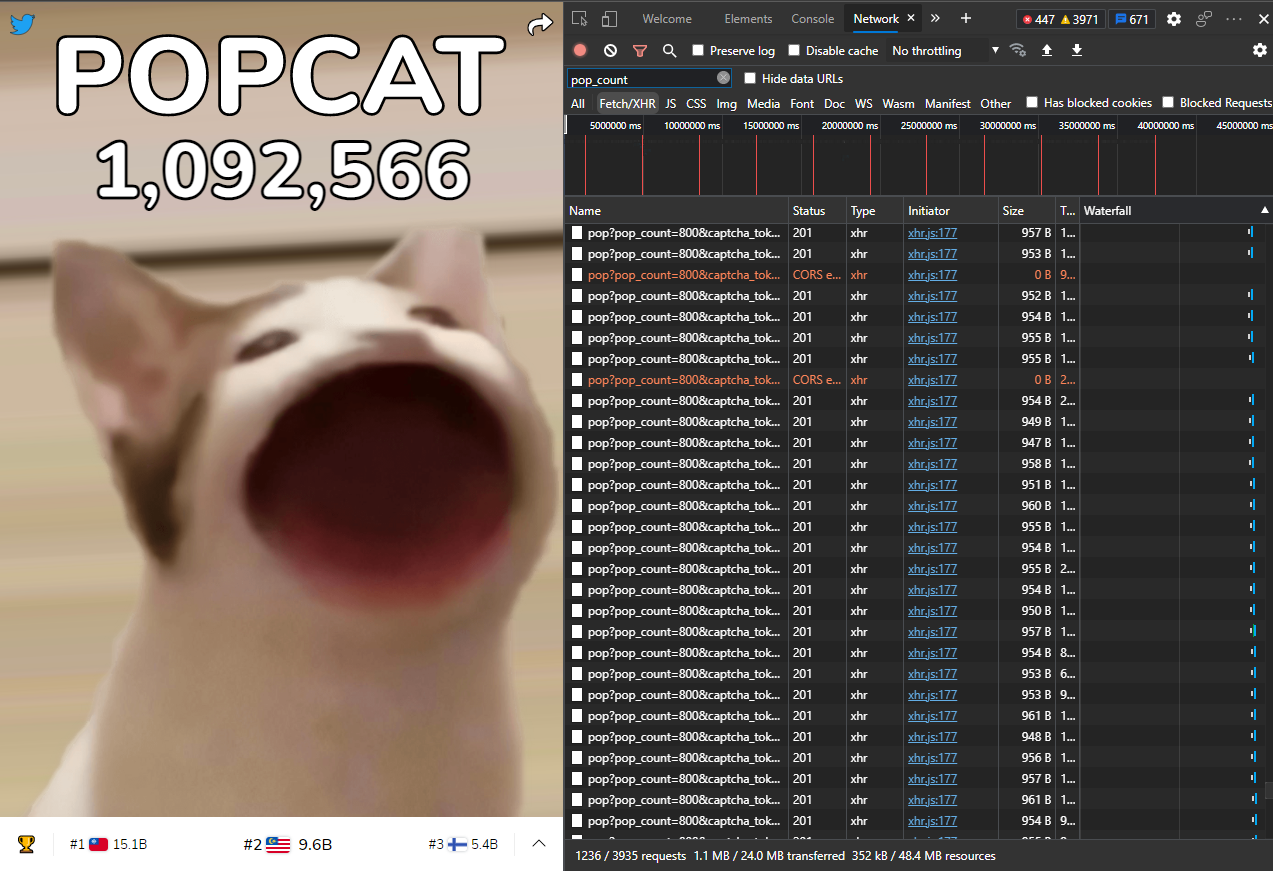Viewport: 1273px width, 871px height.
Task: Enable Preserve log checkbox
Action: click(698, 50)
